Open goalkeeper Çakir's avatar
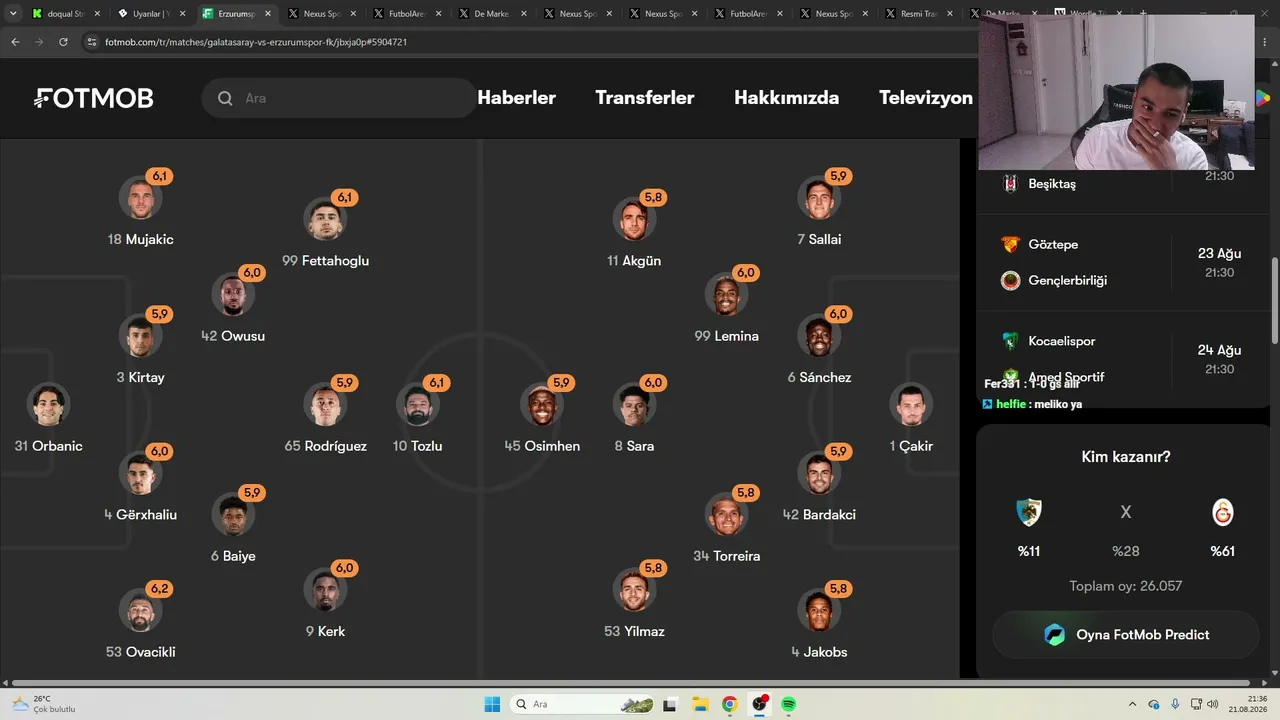Image resolution: width=1280 pixels, height=720 pixels. (x=911, y=405)
